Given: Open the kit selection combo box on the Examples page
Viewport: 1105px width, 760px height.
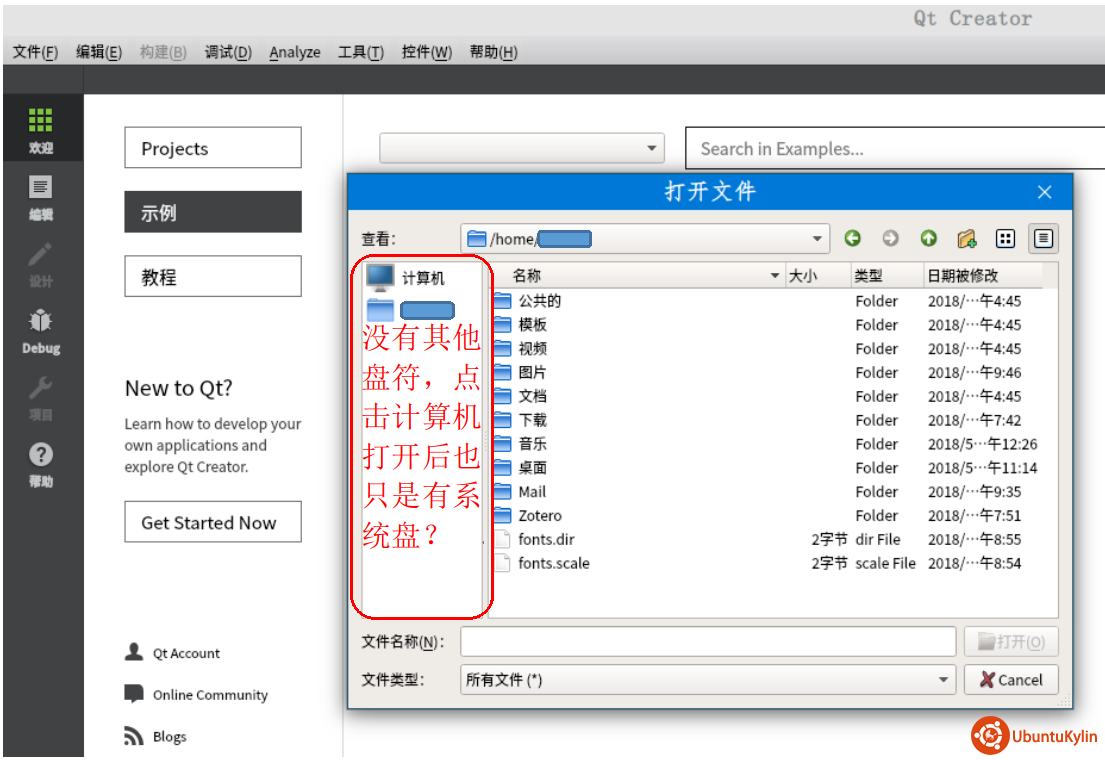Looking at the screenshot, I should (x=522, y=148).
